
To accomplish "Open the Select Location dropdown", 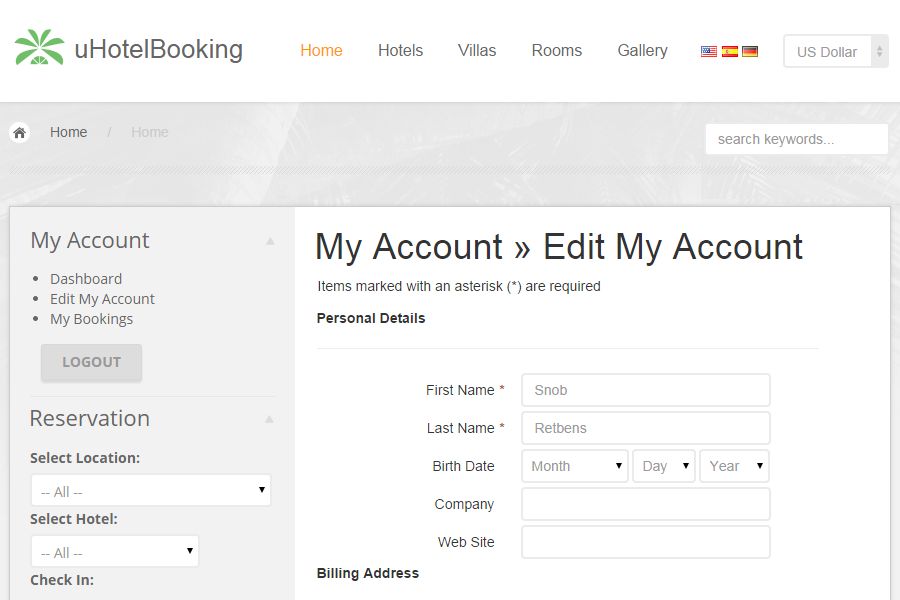I will point(150,491).
